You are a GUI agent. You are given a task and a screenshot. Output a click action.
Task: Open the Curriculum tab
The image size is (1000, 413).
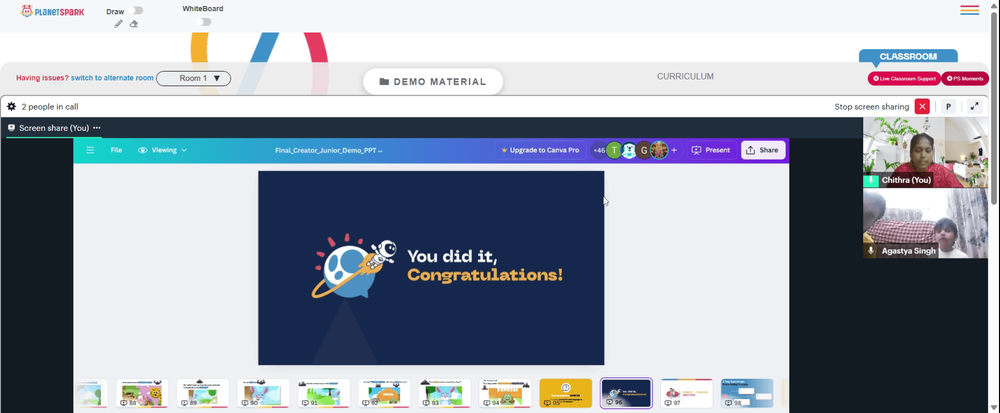click(685, 76)
